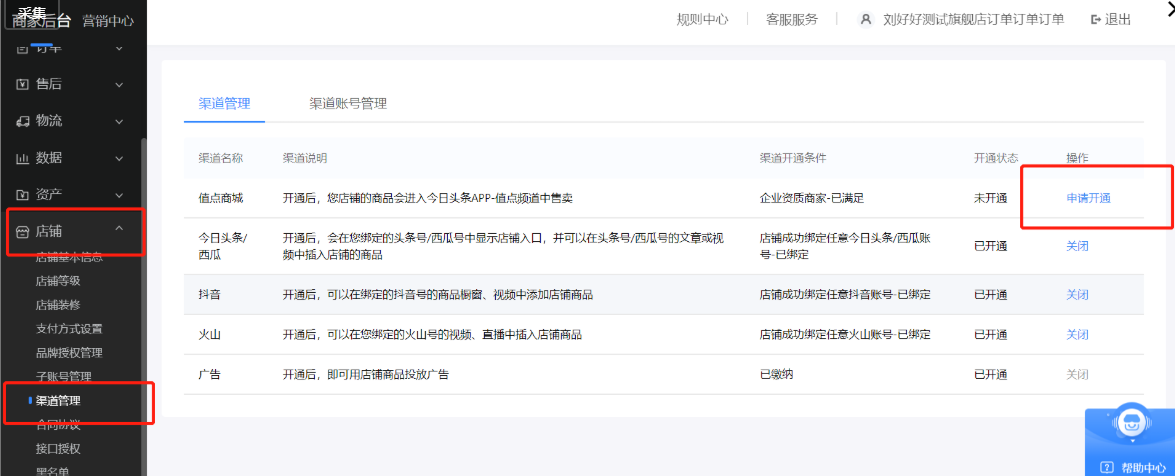Expand the 资产 menu chevron
The image size is (1175, 476).
tap(119, 195)
